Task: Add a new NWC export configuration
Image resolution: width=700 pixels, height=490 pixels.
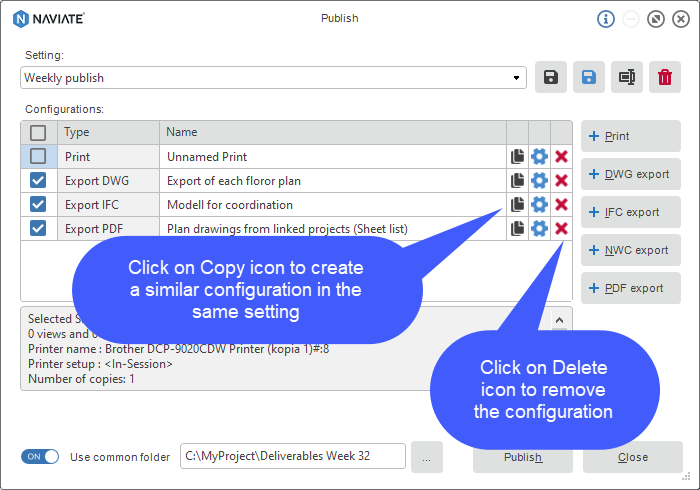Action: [630, 250]
